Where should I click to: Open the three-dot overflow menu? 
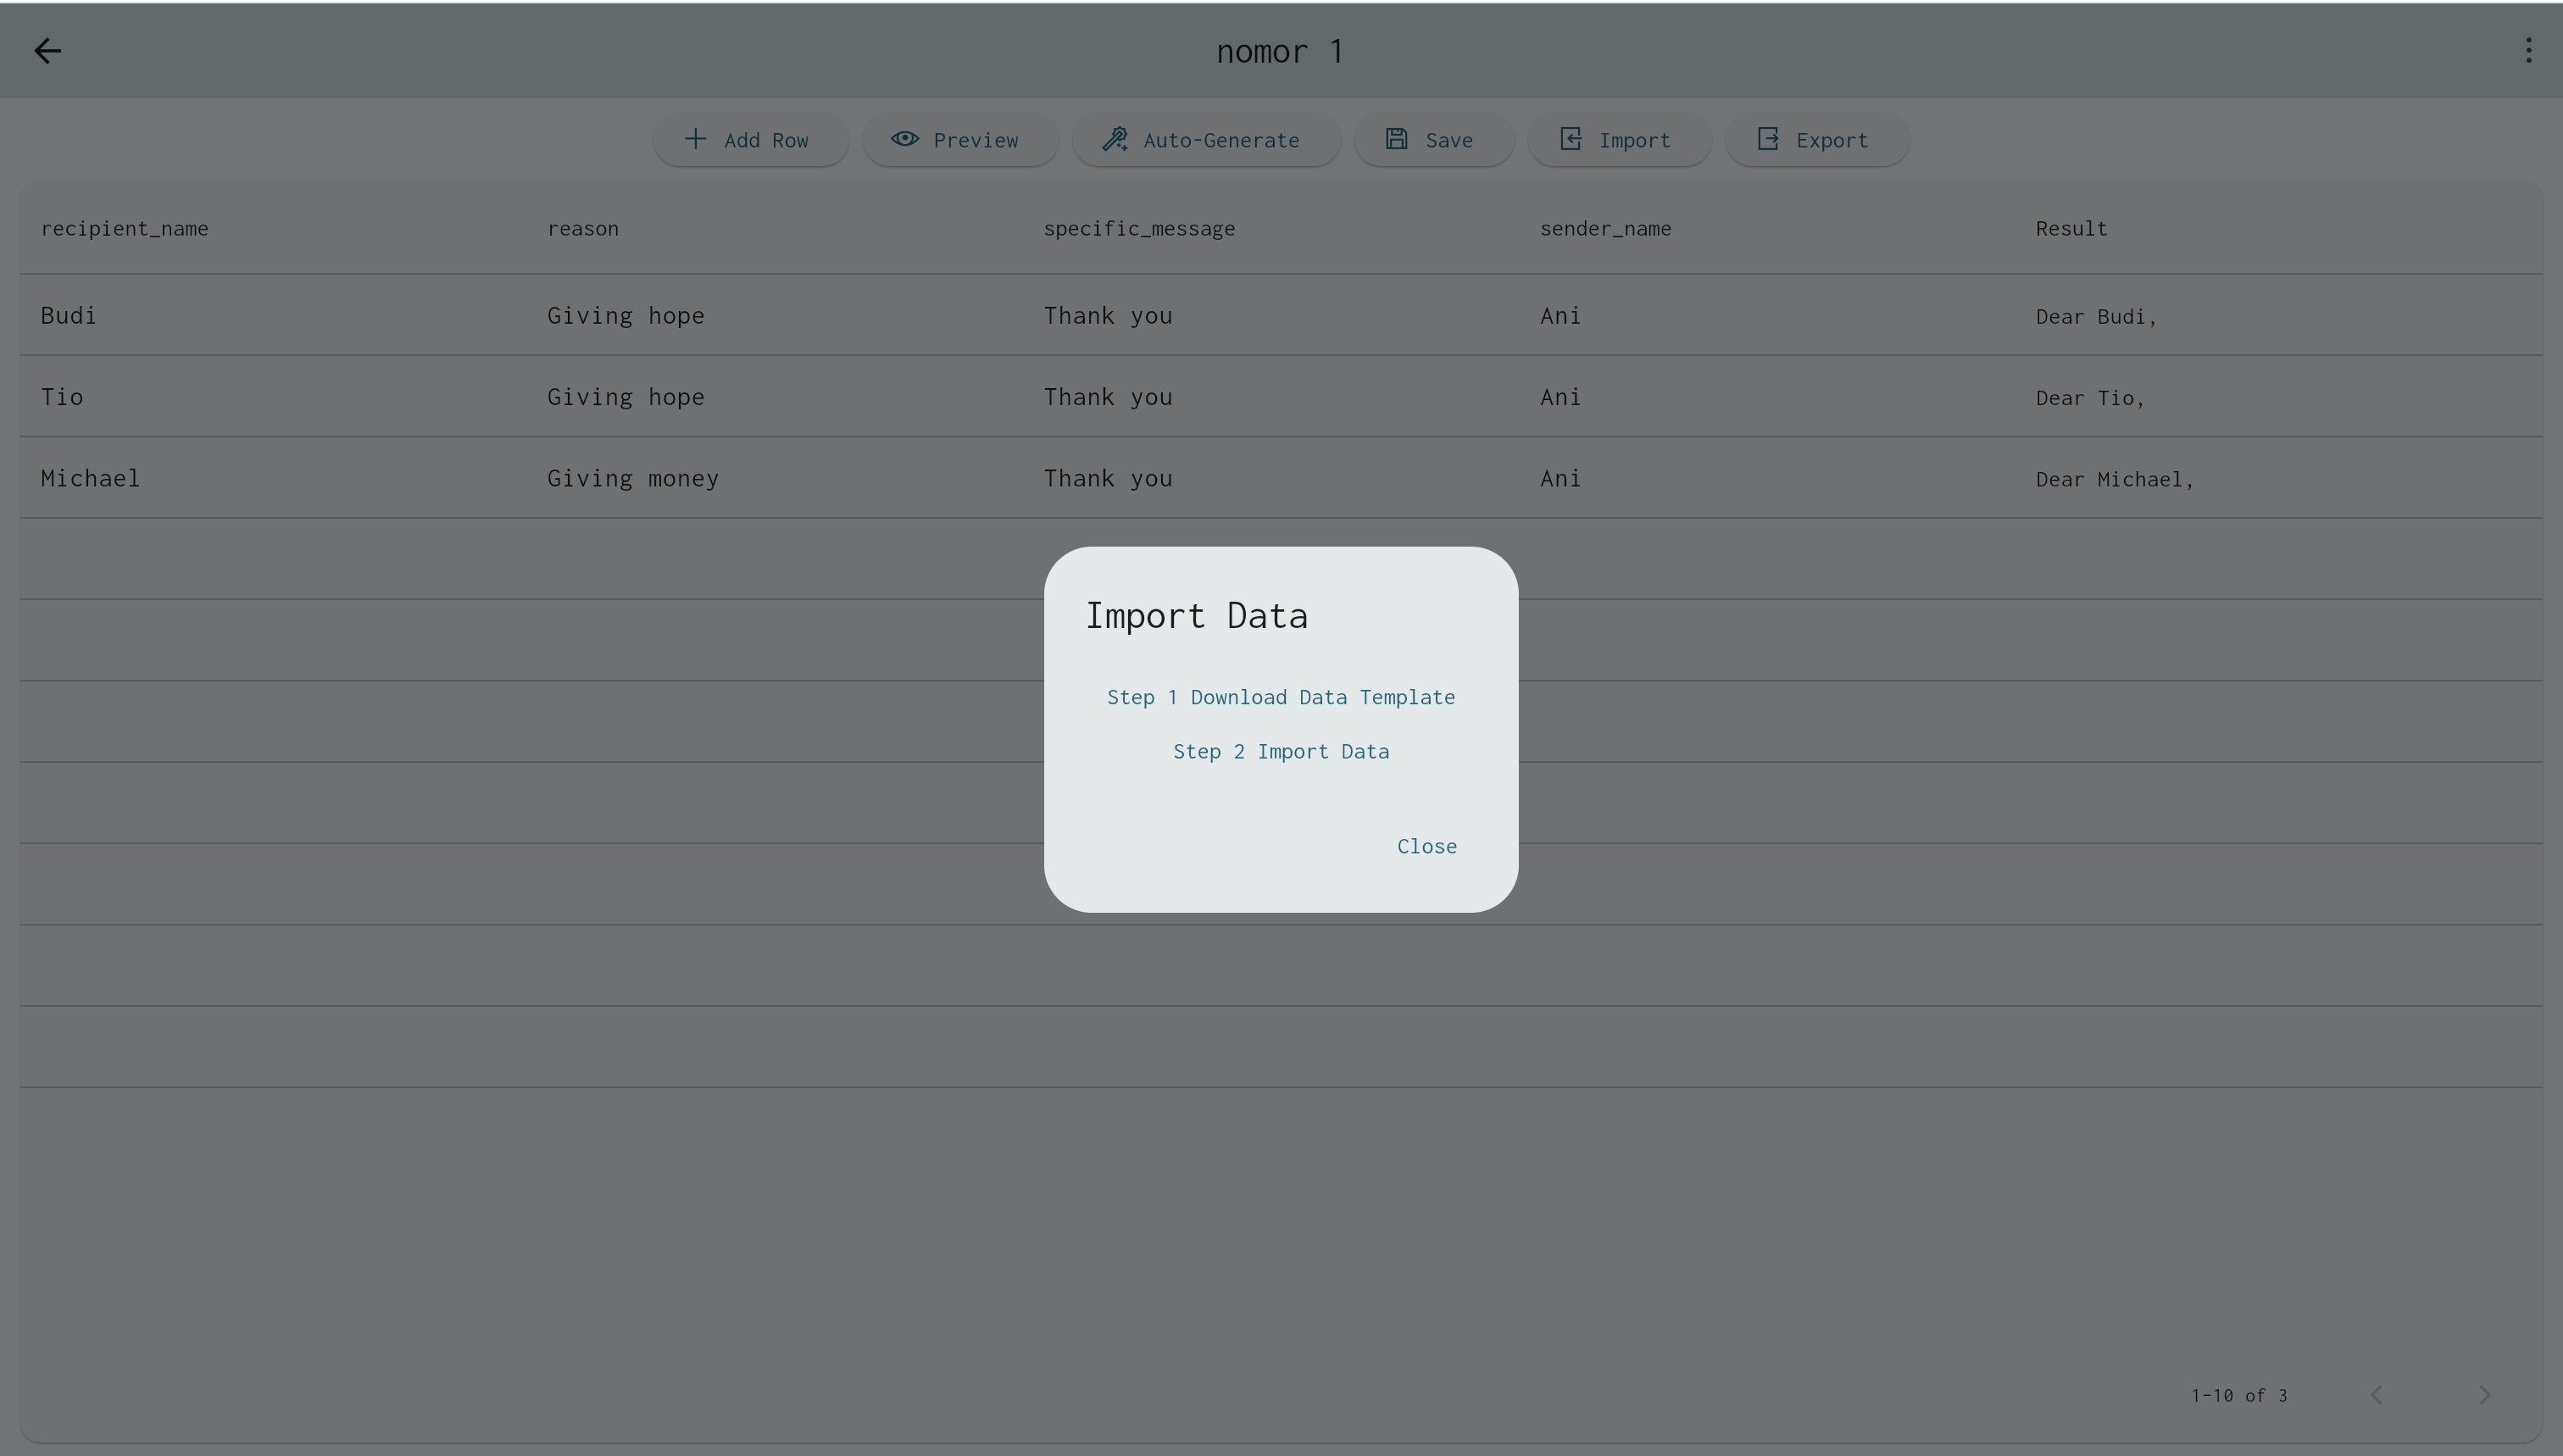pyautogui.click(x=2528, y=51)
